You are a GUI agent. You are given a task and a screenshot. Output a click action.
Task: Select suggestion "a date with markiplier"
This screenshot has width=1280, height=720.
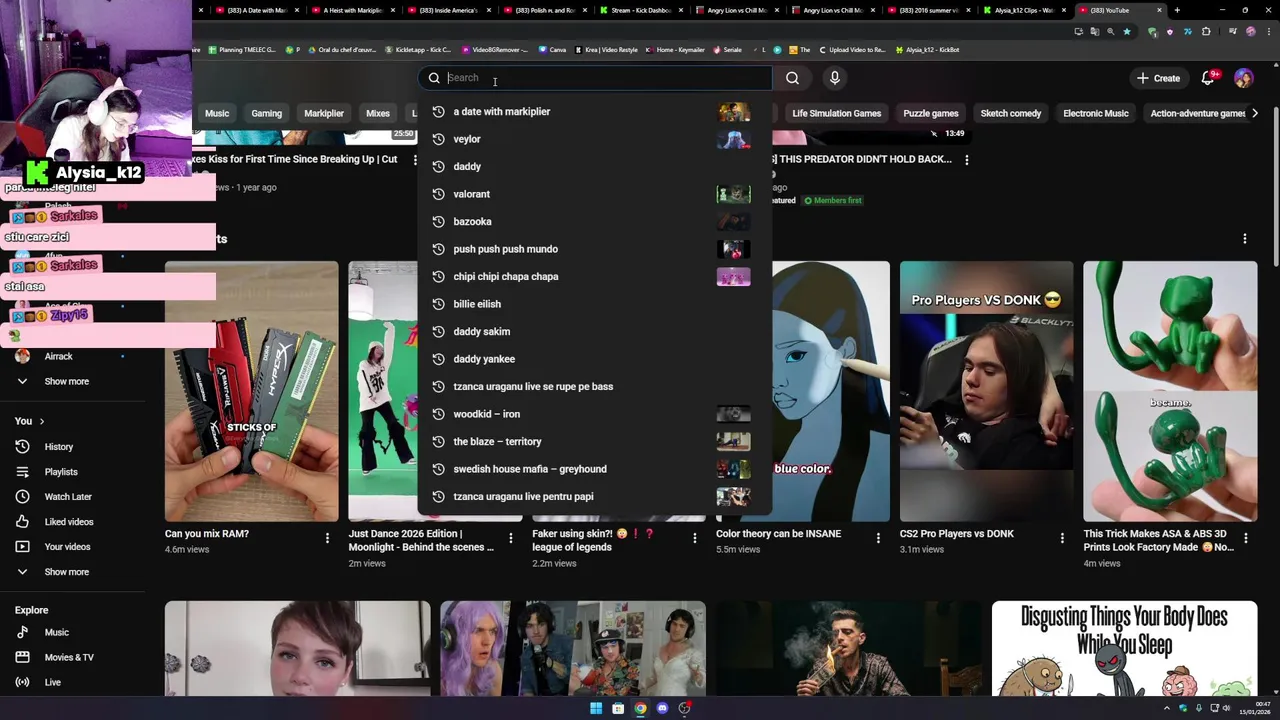coord(594,112)
